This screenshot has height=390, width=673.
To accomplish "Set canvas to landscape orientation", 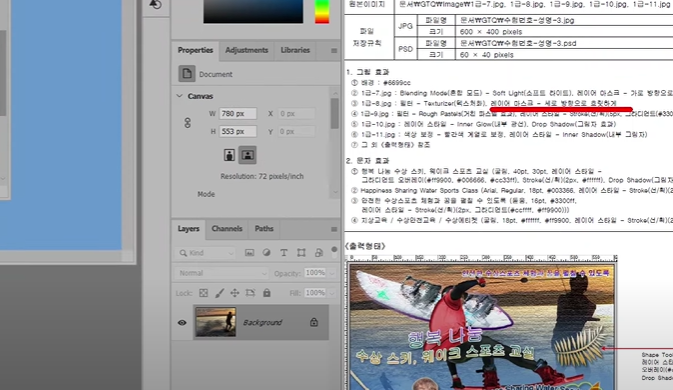I will pos(248,155).
